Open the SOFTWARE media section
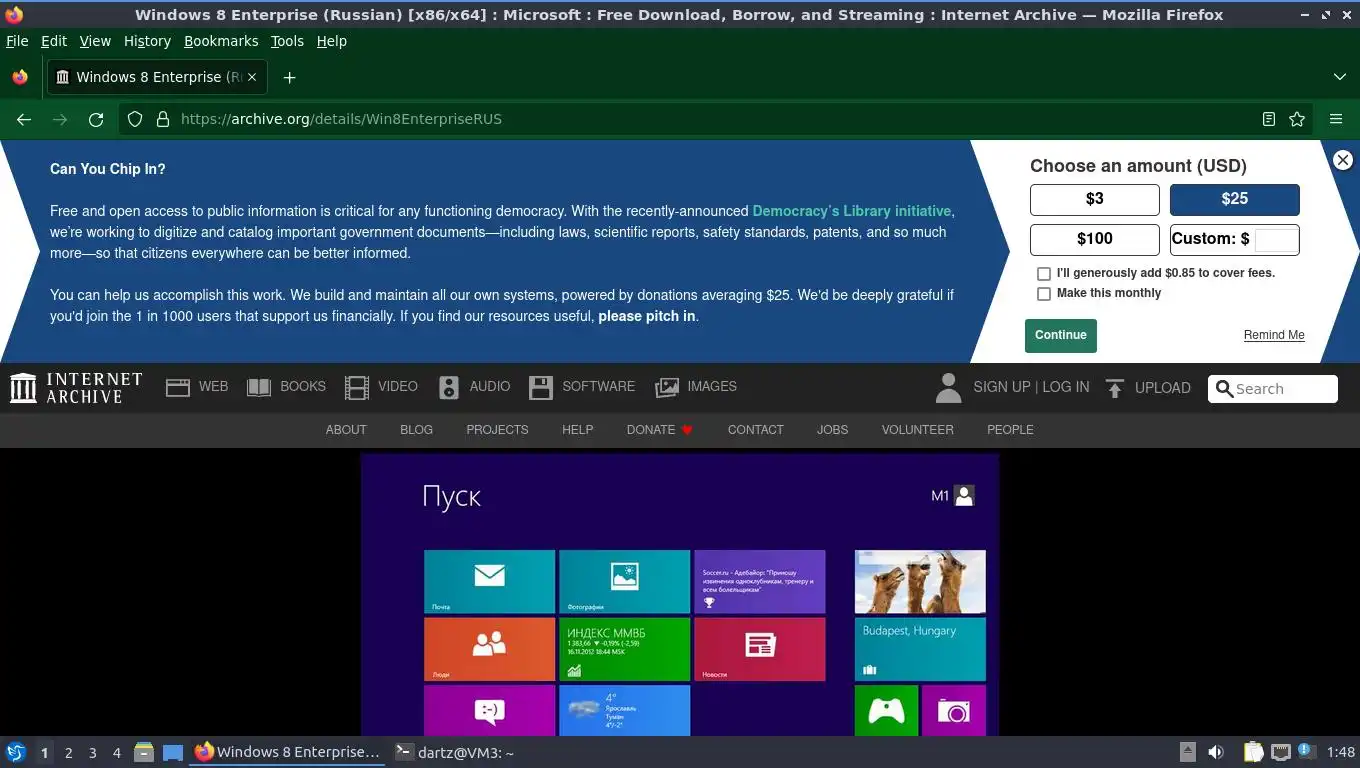Image resolution: width=1360 pixels, height=768 pixels. [x=582, y=387]
